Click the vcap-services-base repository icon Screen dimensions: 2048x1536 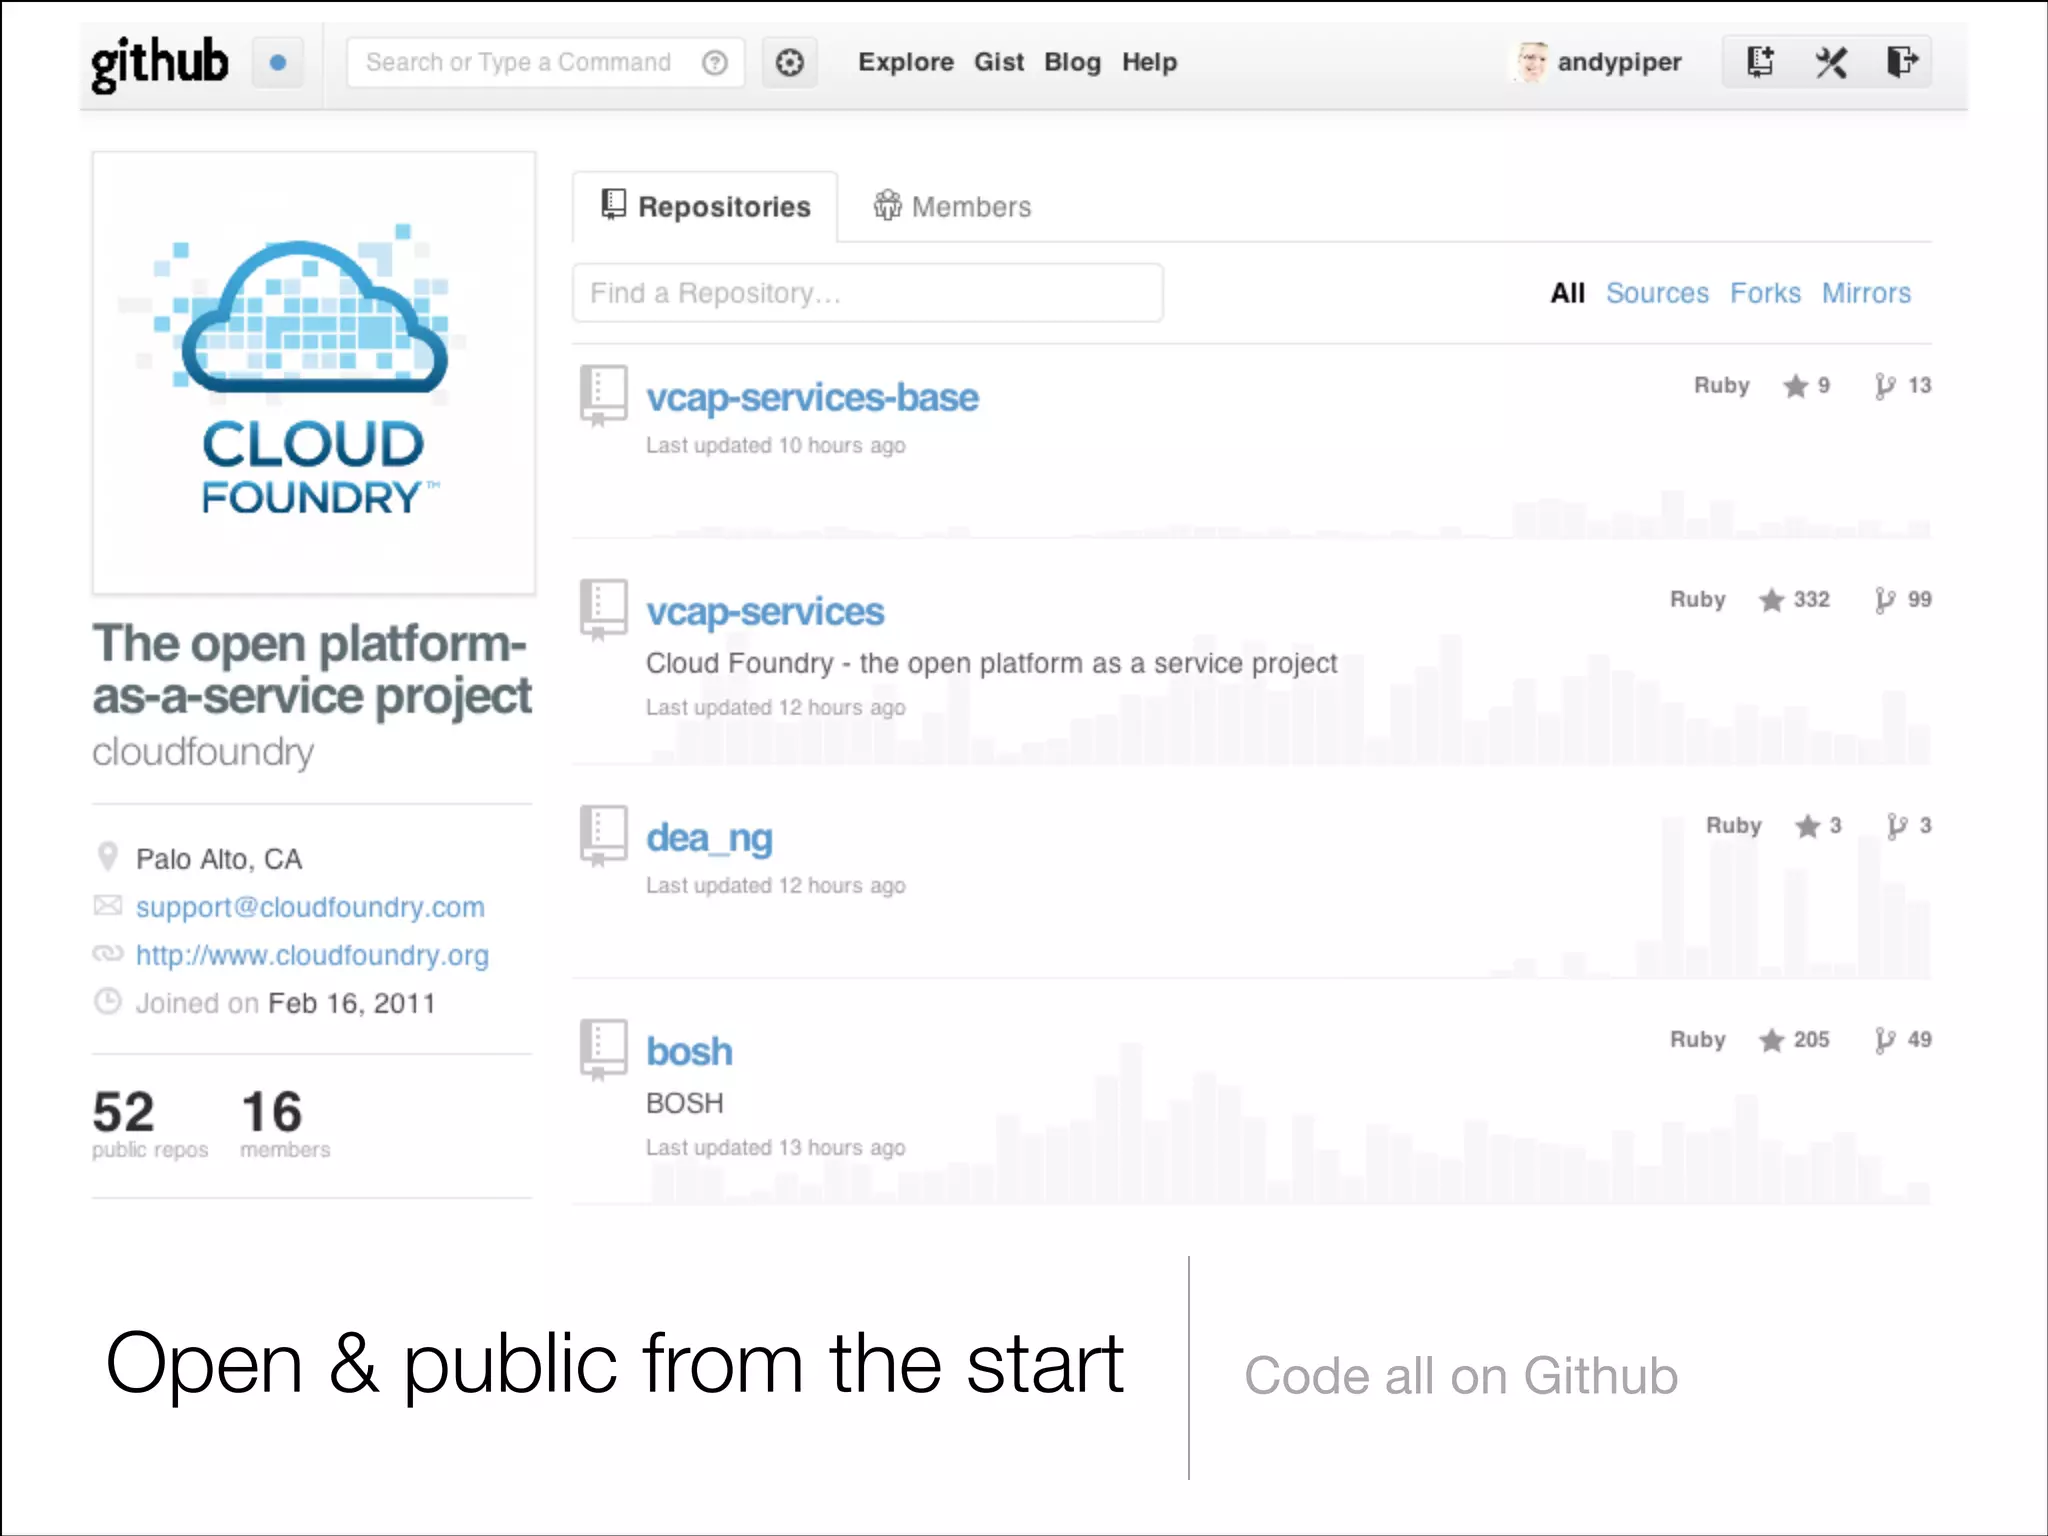tap(604, 396)
